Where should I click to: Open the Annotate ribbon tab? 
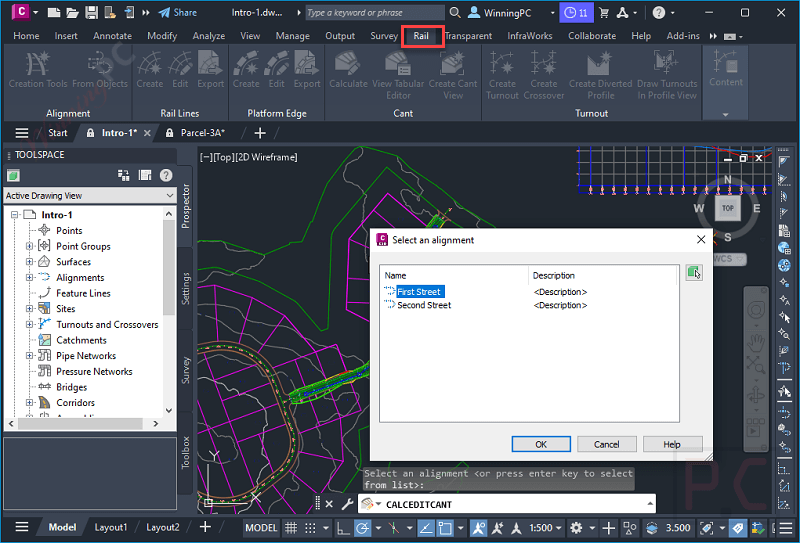(112, 36)
